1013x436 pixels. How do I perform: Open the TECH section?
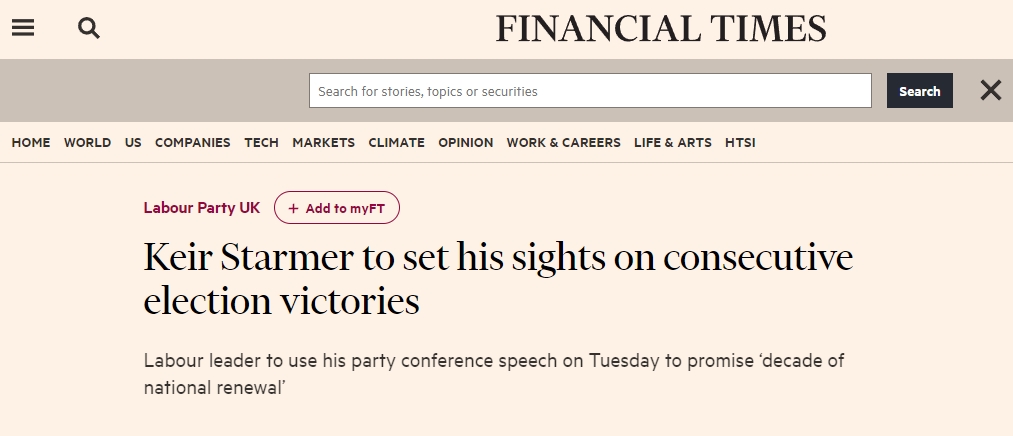point(261,143)
